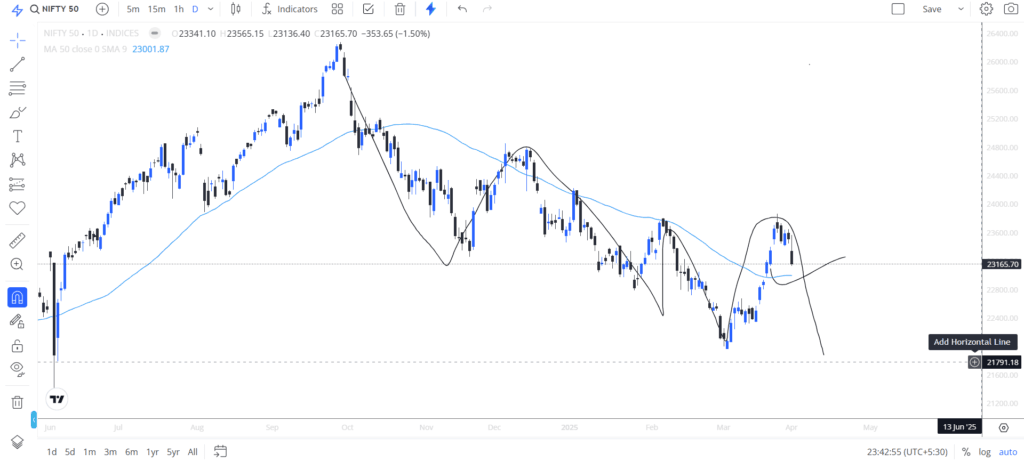The height and width of the screenshot is (462, 1024).
Task: Set range to 3m
Action: [110, 452]
